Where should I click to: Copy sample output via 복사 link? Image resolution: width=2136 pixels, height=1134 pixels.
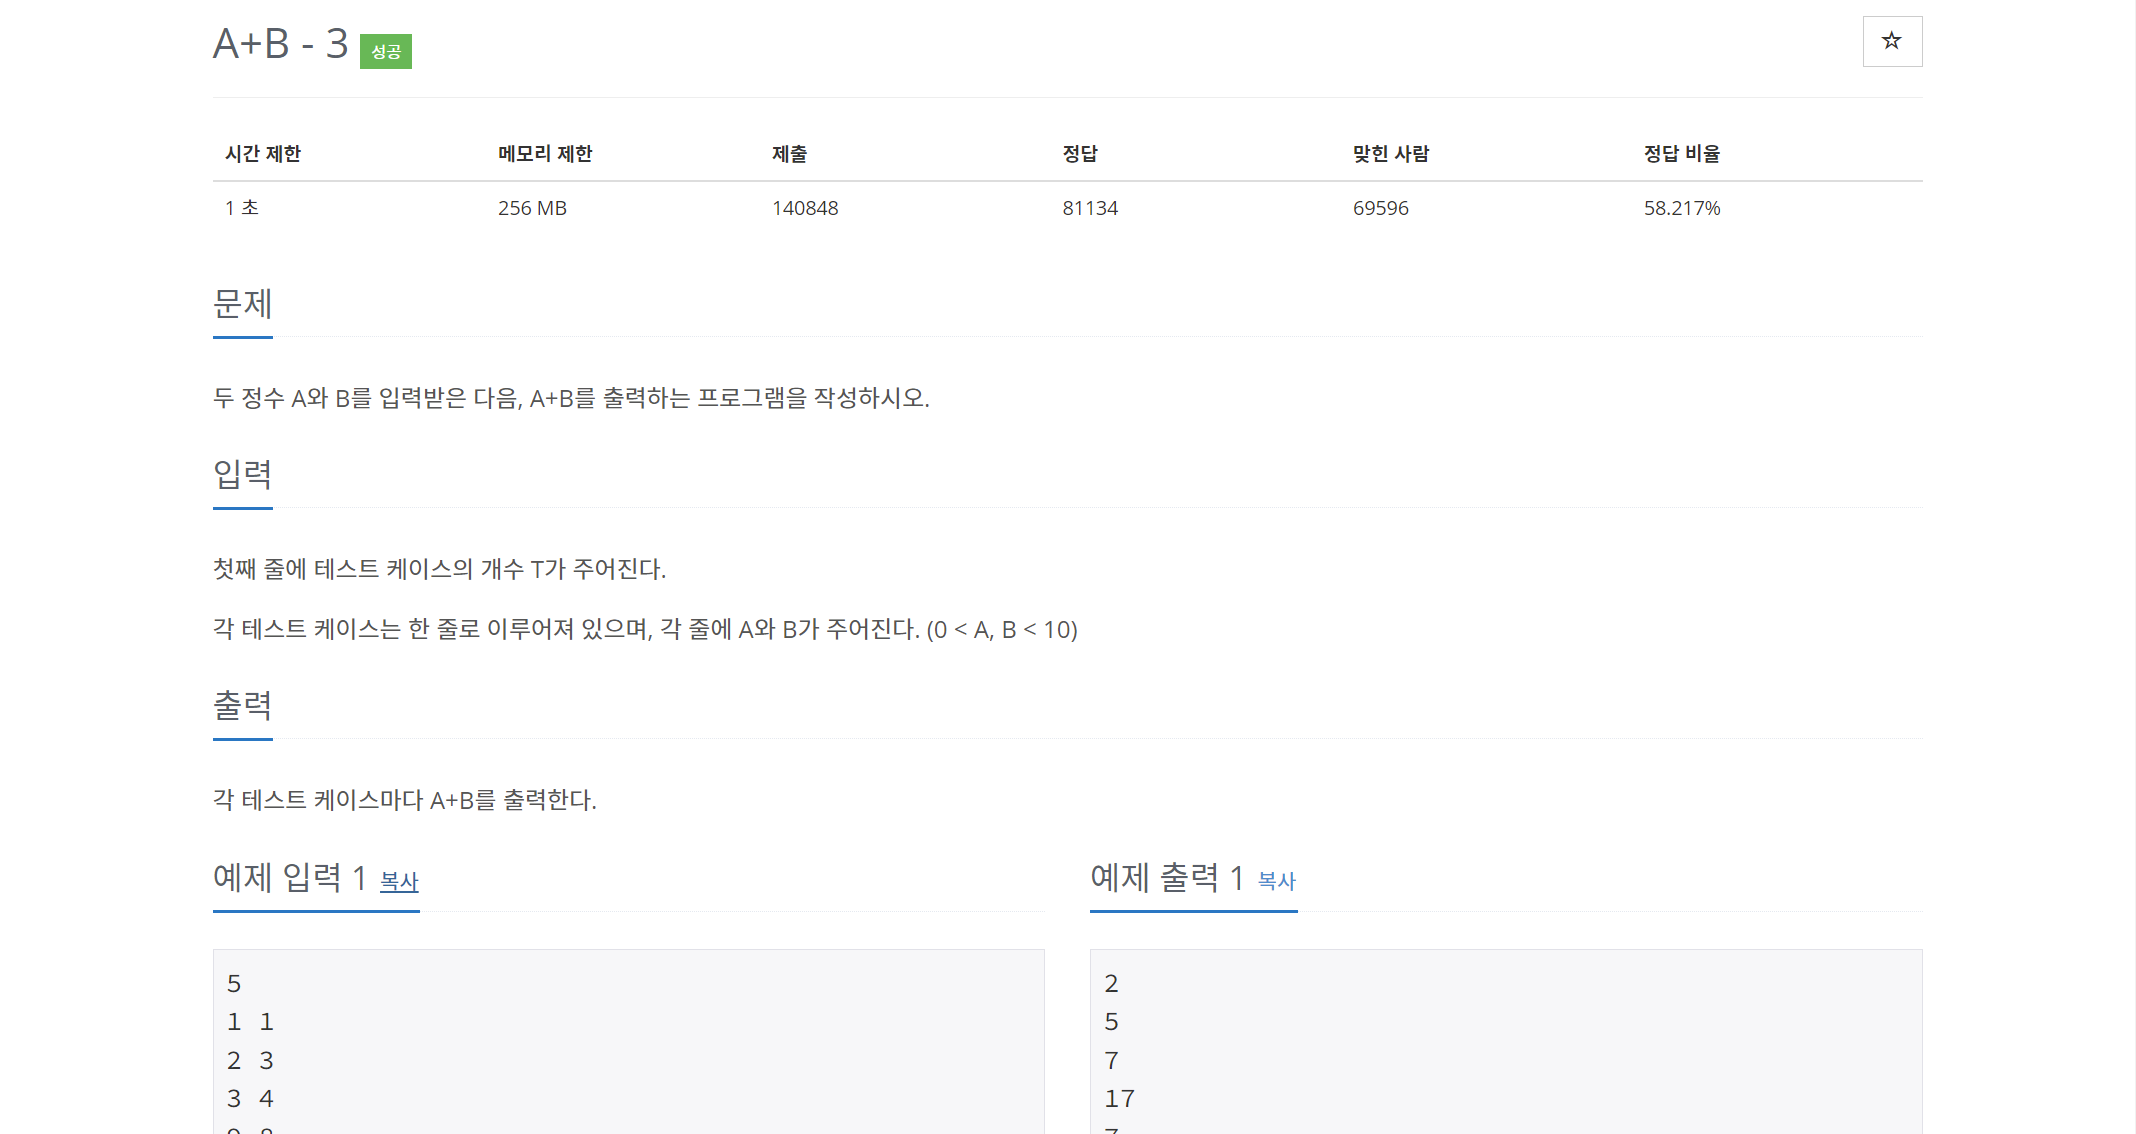(x=1276, y=881)
